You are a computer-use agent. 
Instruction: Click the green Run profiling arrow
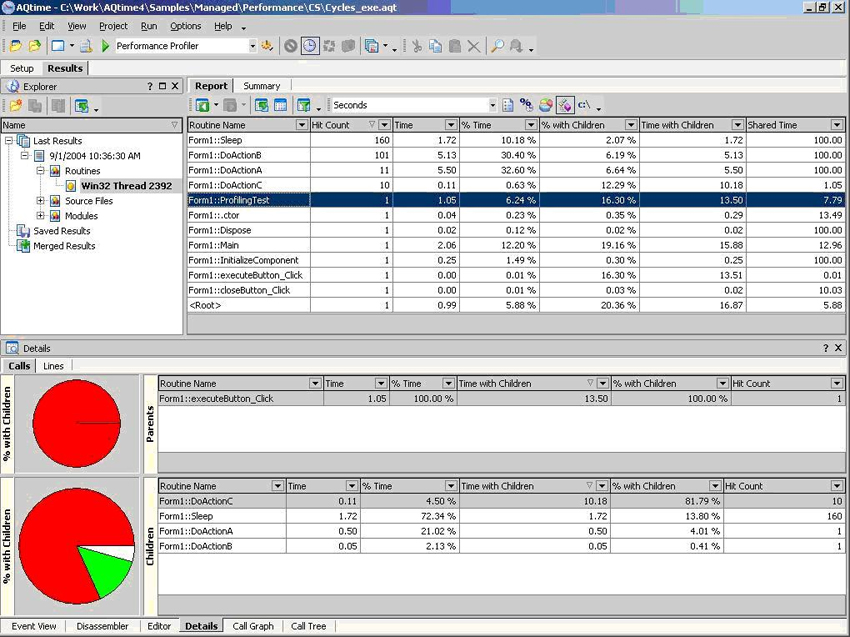(105, 46)
